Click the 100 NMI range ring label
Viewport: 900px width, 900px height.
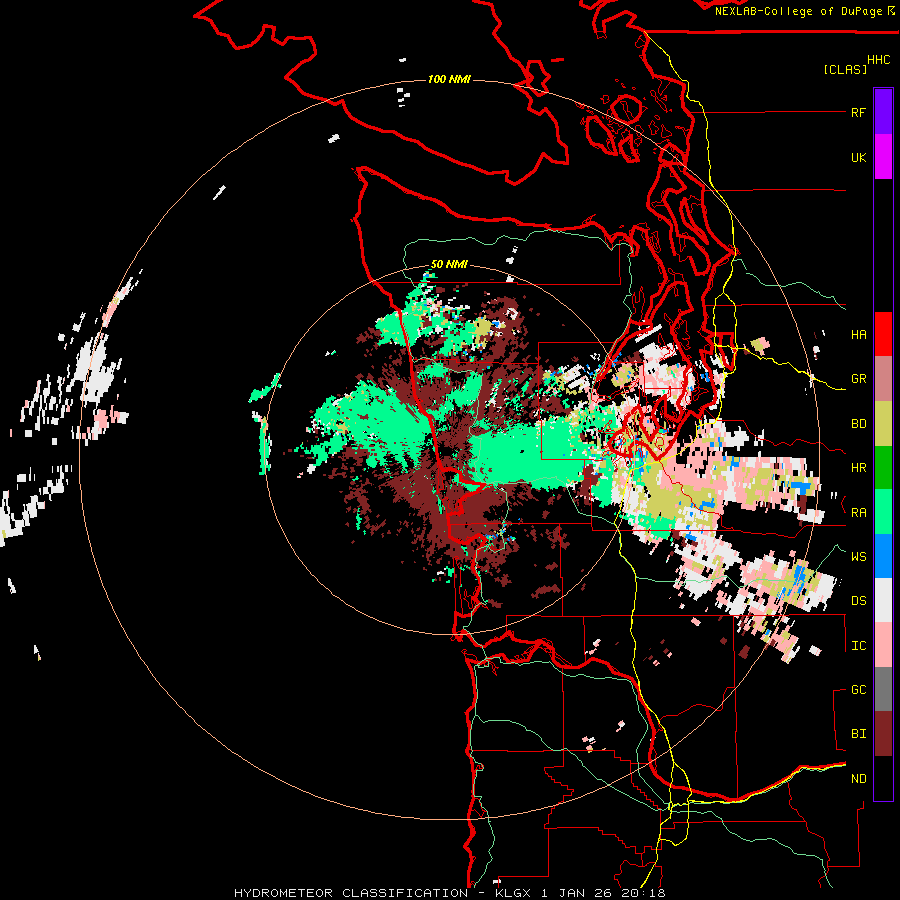pyautogui.click(x=449, y=79)
